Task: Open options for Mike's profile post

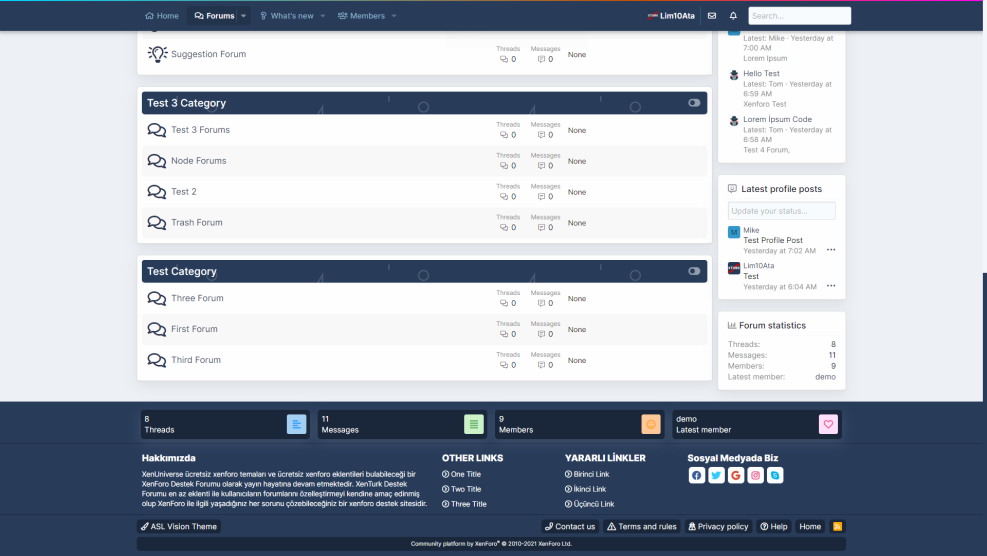Action: (x=830, y=250)
